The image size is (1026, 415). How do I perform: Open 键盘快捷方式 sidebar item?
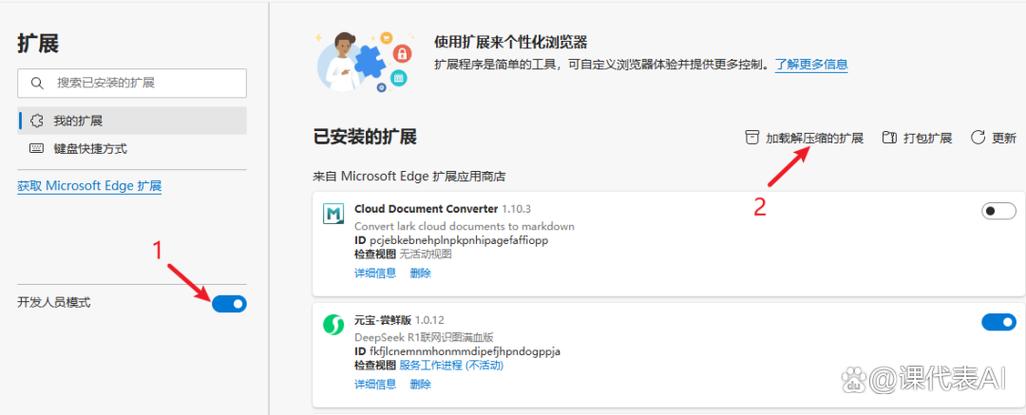(132, 149)
